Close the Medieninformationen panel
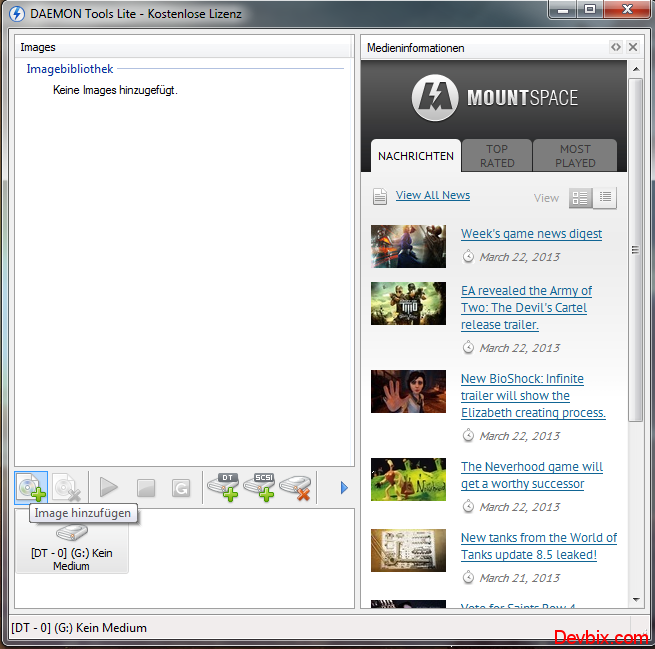 (x=633, y=47)
